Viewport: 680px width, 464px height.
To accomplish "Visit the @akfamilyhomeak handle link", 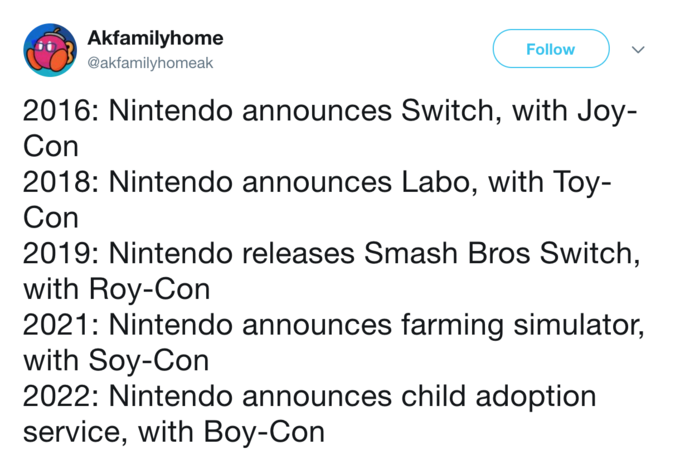I will pos(150,63).
